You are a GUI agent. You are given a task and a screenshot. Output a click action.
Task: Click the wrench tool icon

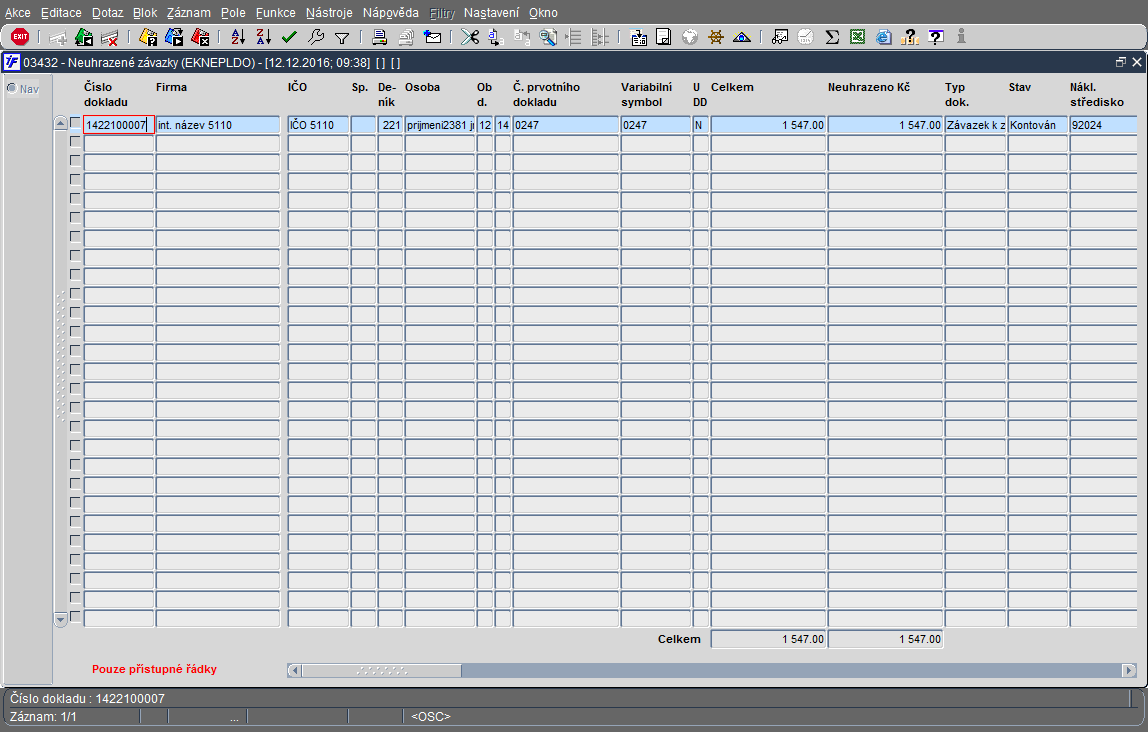click(316, 37)
